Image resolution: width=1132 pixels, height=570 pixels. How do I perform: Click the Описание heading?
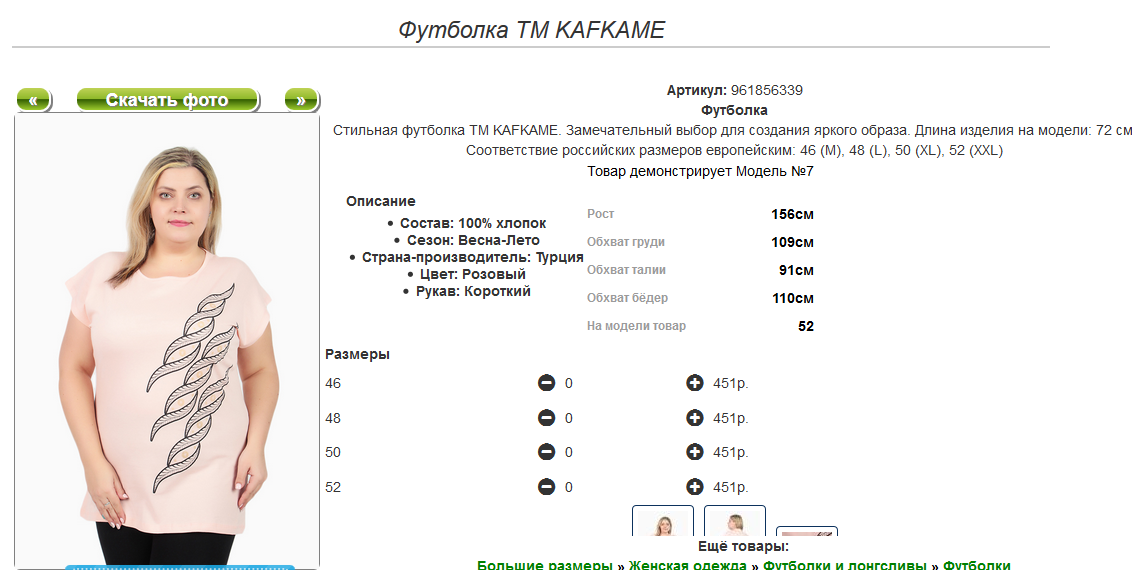(x=380, y=201)
